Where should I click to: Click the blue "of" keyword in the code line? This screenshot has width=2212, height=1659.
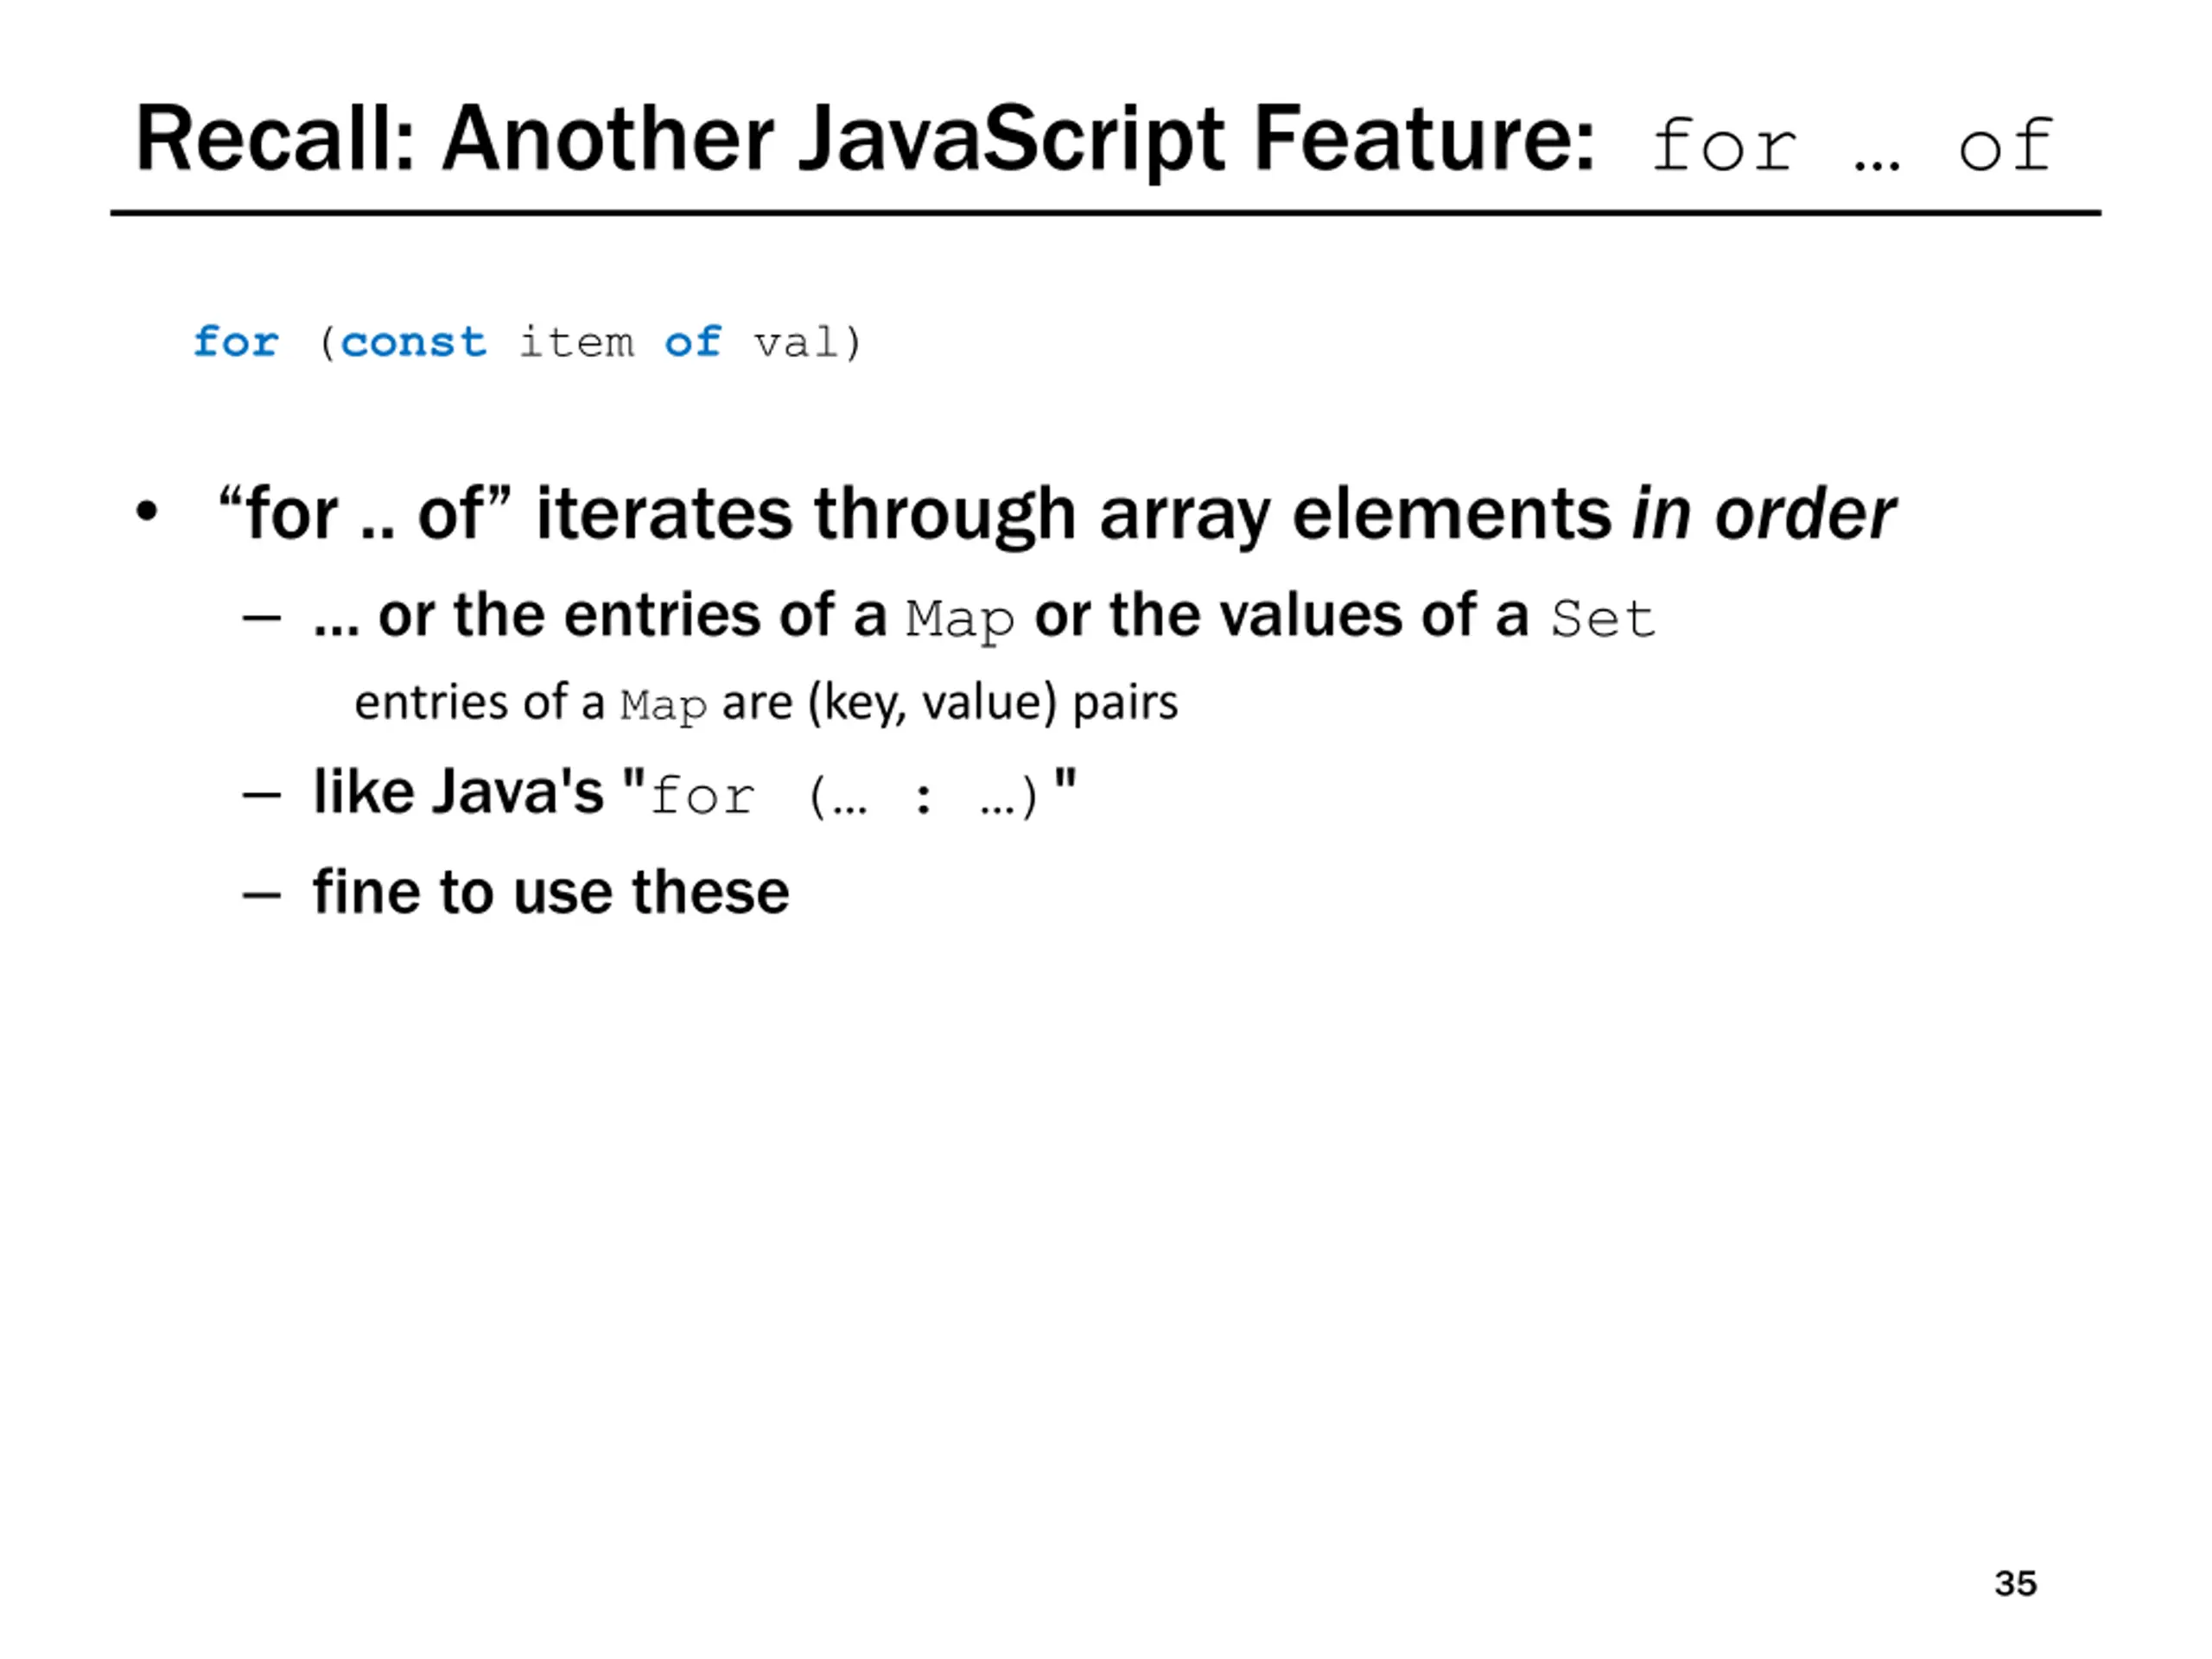[692, 343]
